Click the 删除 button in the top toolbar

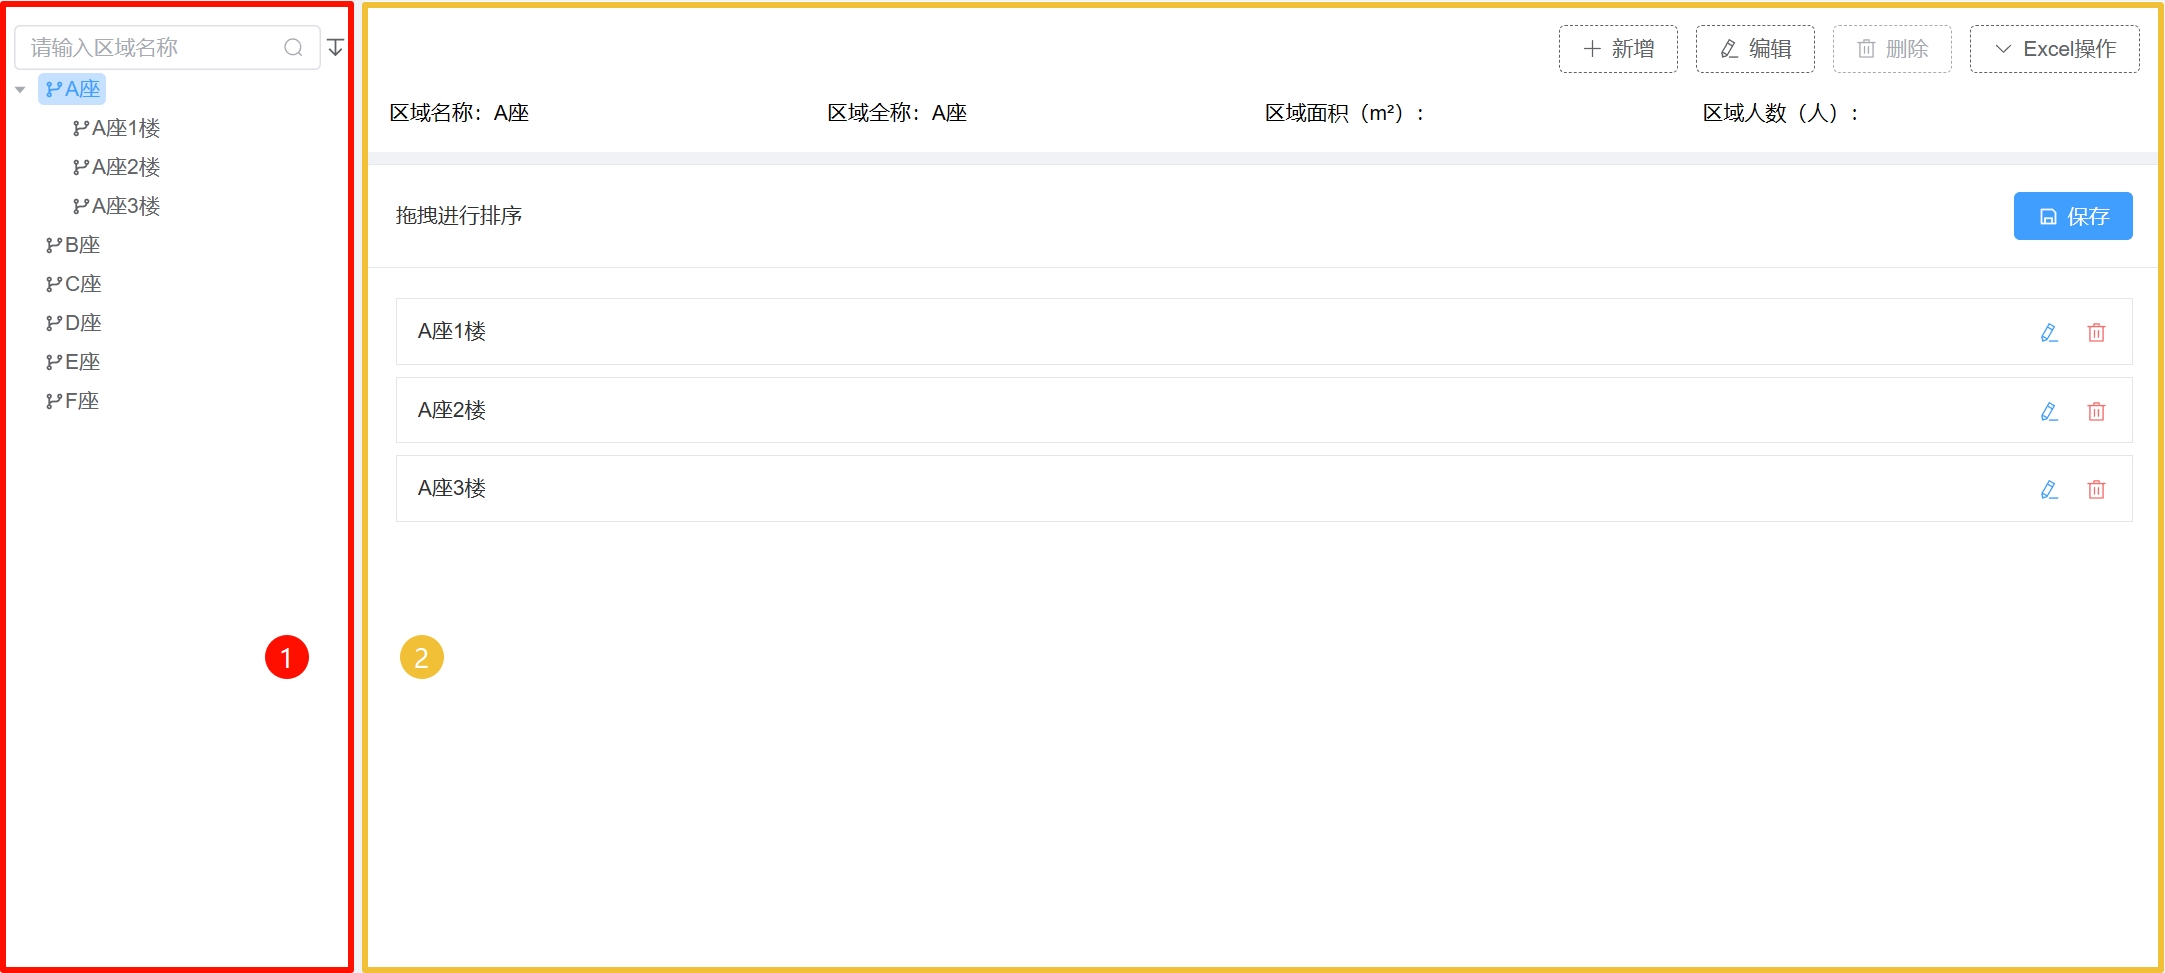(x=1892, y=49)
